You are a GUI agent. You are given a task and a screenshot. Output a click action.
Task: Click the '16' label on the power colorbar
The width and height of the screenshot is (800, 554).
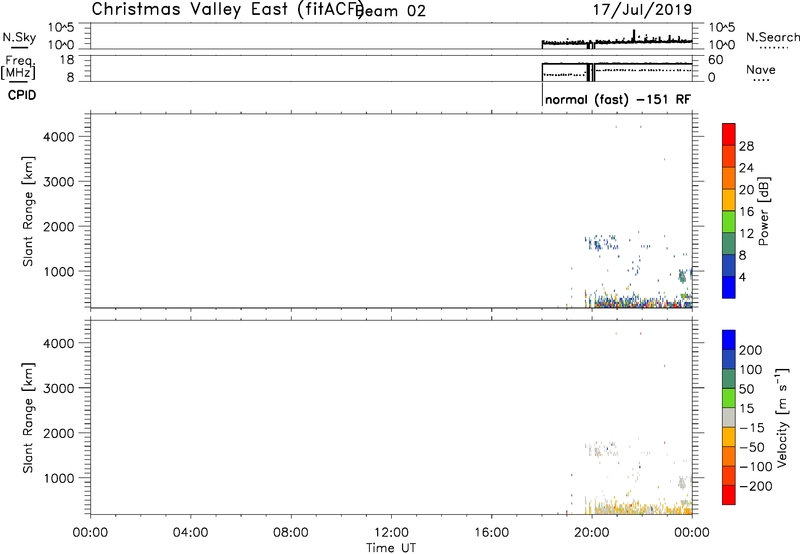tap(746, 212)
